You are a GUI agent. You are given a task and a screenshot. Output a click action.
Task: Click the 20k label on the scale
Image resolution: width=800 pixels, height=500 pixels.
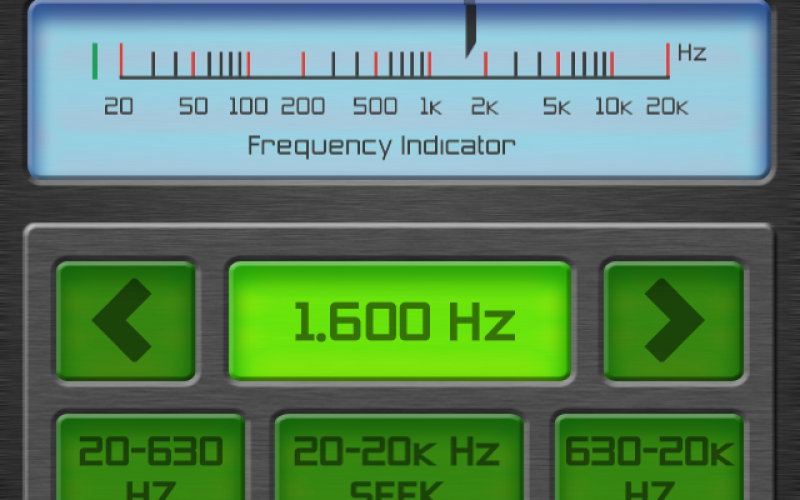pos(667,107)
